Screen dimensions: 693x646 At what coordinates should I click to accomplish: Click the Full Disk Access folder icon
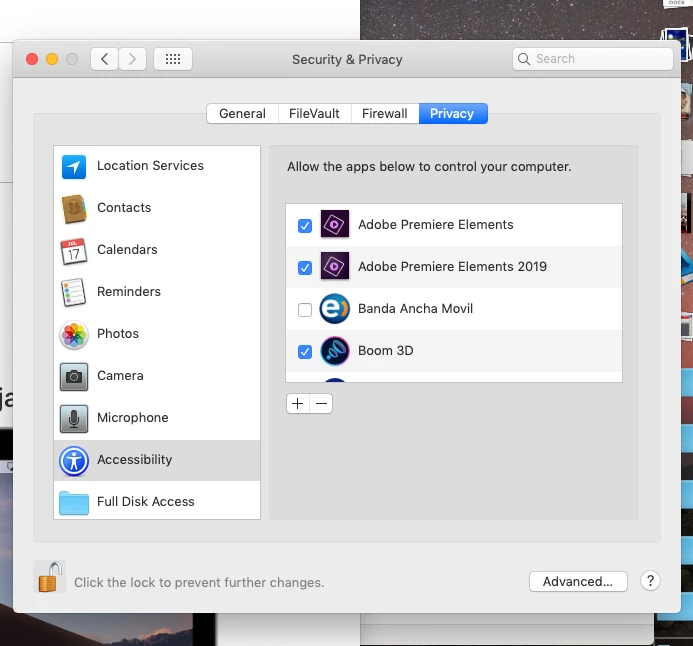[x=74, y=503]
